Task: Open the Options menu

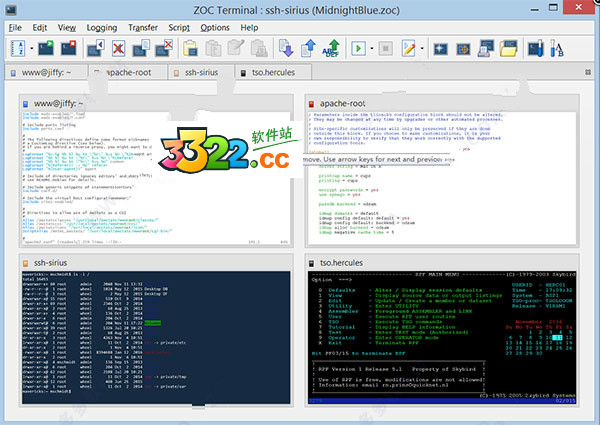Action: pyautogui.click(x=215, y=28)
